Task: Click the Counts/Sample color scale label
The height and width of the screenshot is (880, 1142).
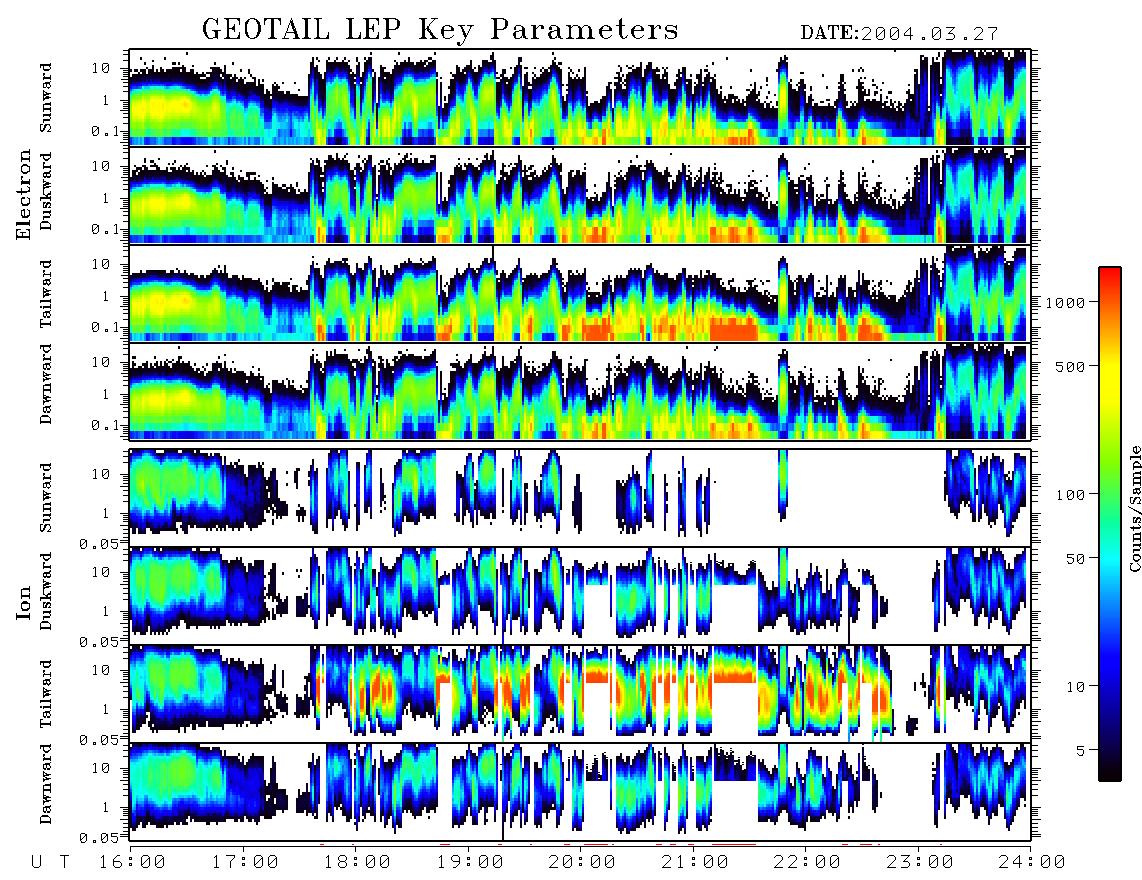Action: coord(1134,508)
